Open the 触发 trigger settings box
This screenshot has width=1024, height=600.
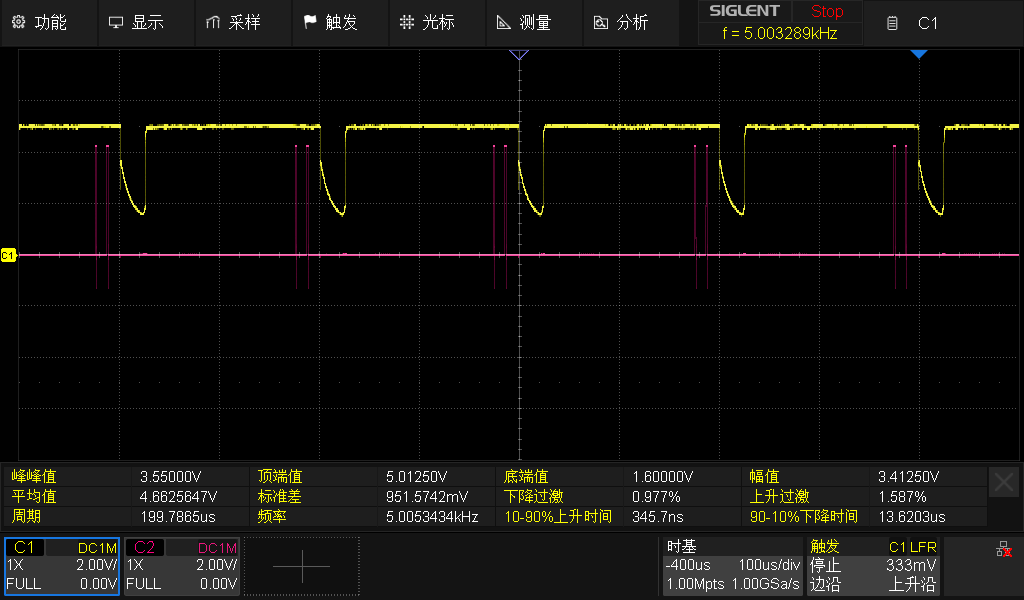click(x=872, y=566)
